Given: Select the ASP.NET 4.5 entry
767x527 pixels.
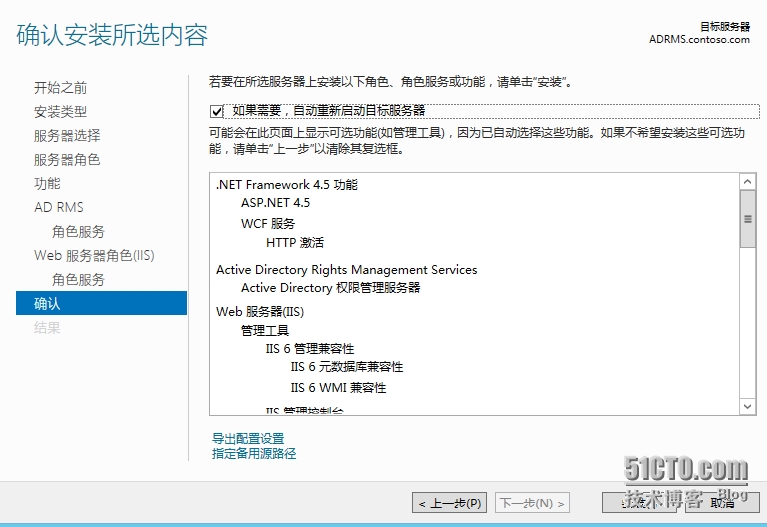Looking at the screenshot, I should (275, 203).
